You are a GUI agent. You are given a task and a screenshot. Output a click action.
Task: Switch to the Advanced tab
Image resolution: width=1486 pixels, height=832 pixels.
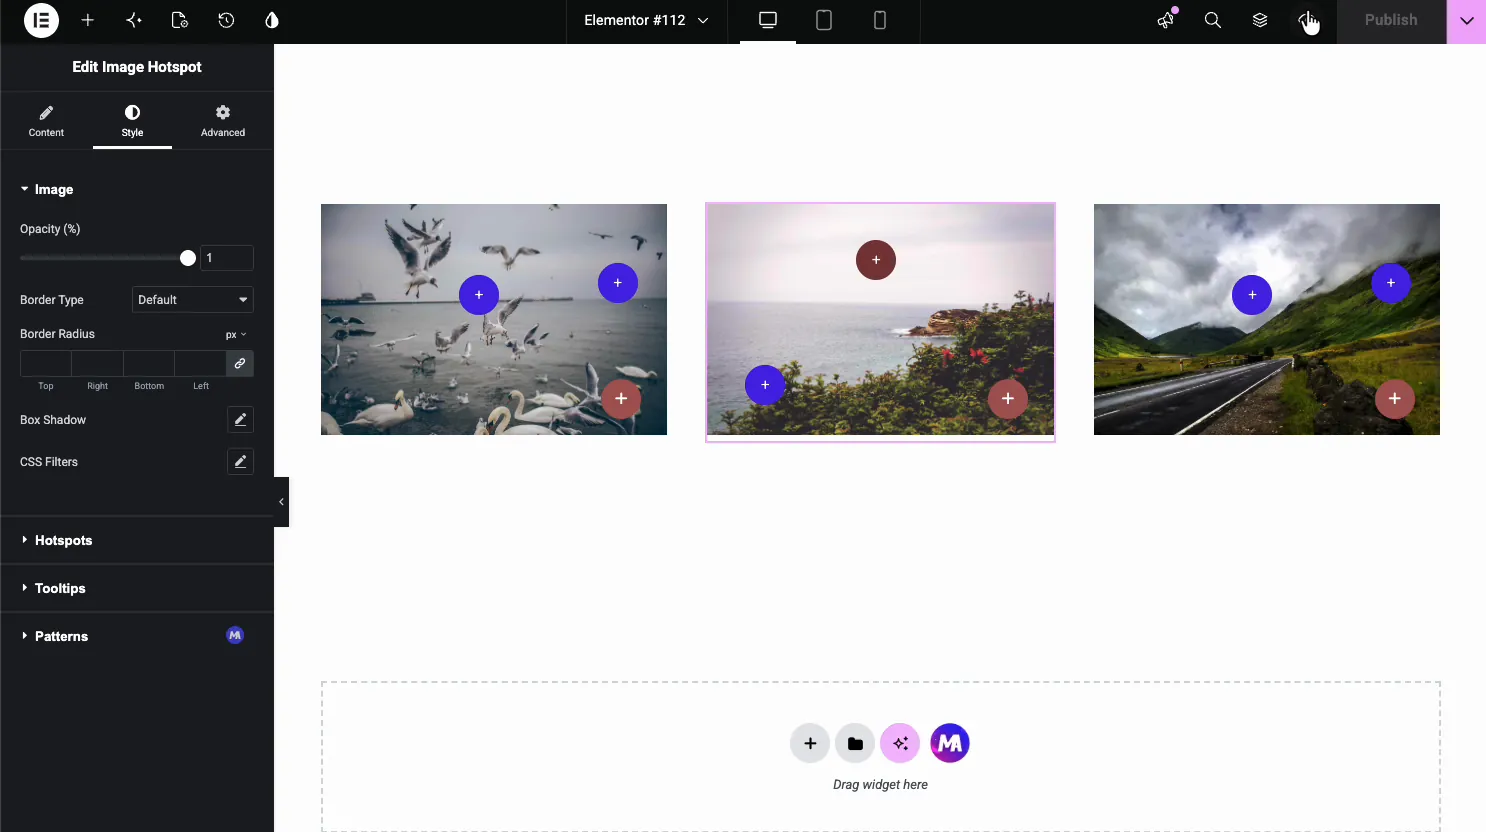223,120
